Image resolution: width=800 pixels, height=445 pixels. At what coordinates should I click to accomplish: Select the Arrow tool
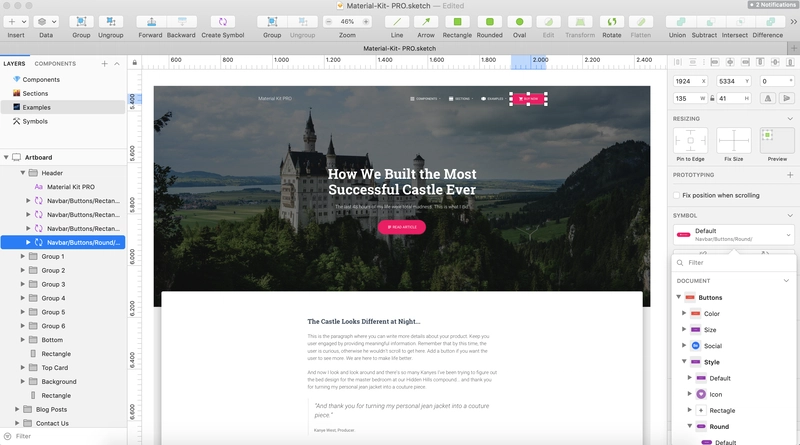(426, 21)
